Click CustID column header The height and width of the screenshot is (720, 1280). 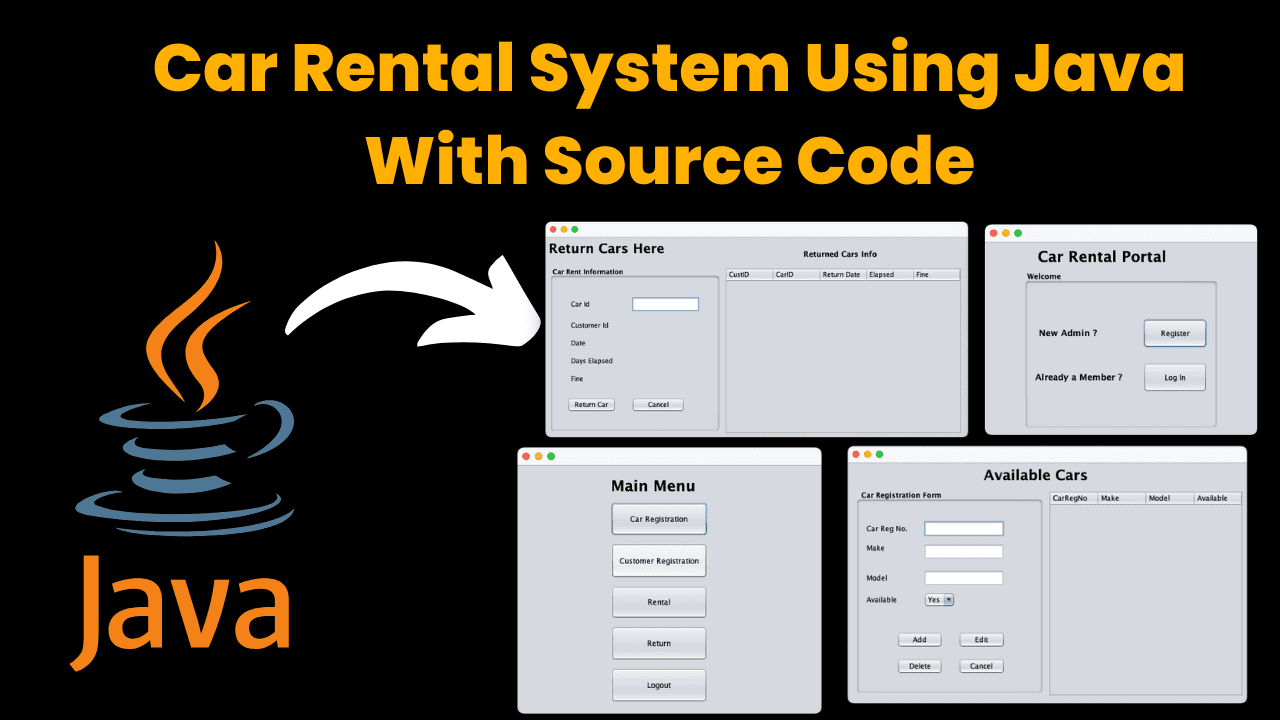[749, 274]
